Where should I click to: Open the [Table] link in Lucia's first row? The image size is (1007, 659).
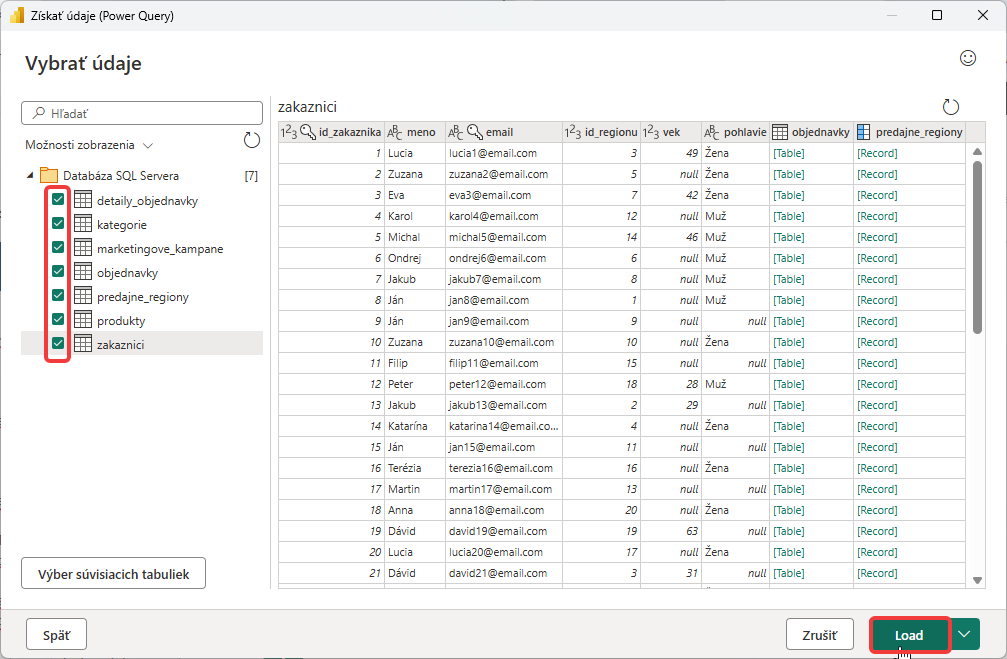(789, 153)
